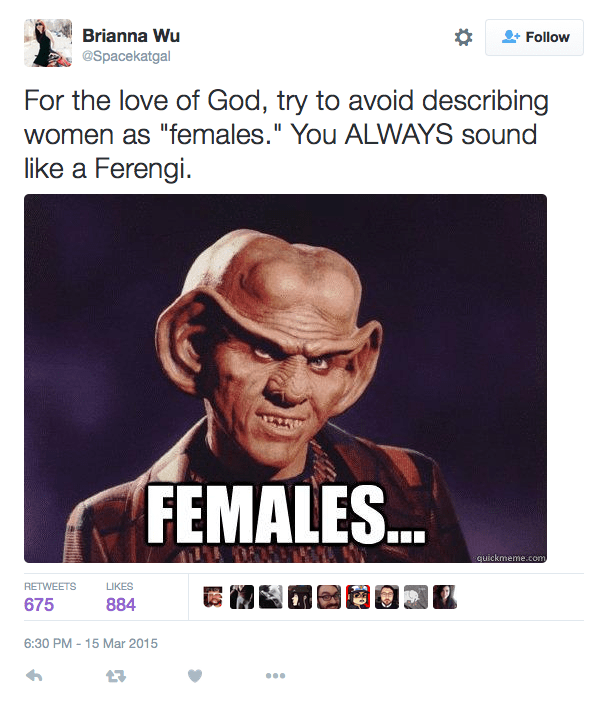
Task: Reply to the tweet
Action: [x=34, y=676]
